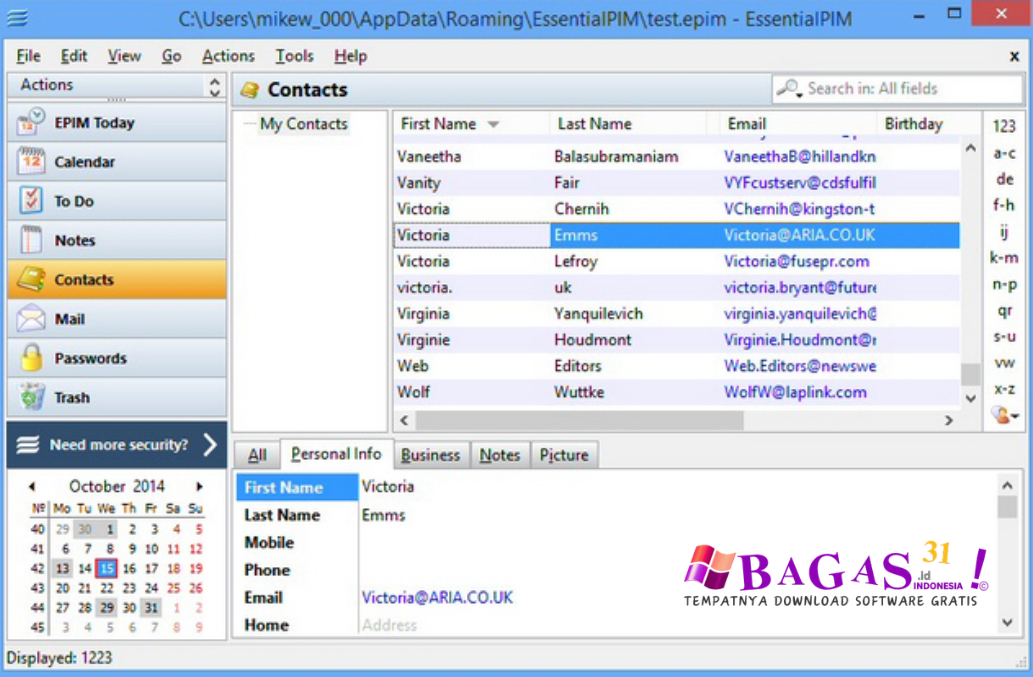Sort by First Name dropdown arrow
Viewport: 1033px width, 677px height.
[493, 124]
